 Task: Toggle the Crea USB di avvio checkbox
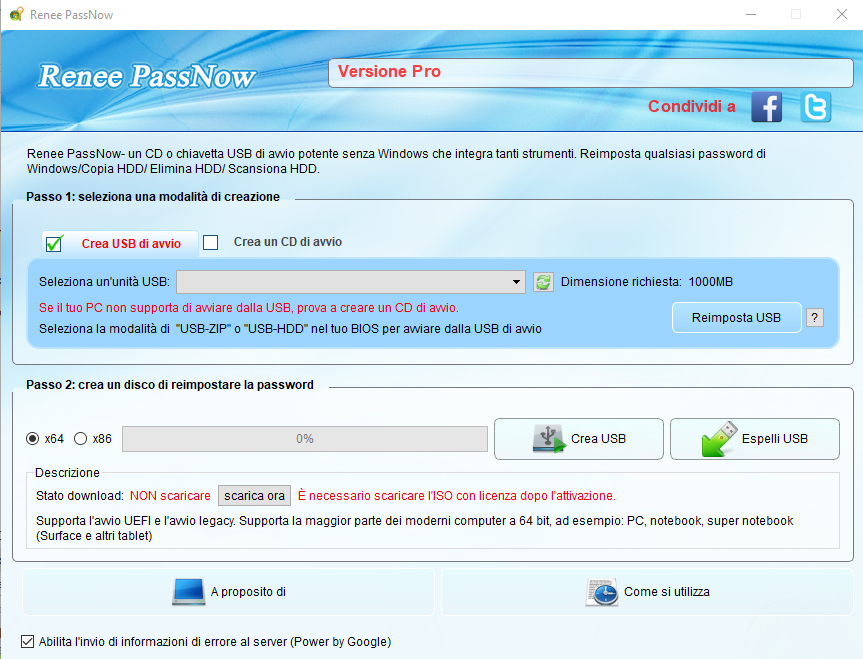pos(54,243)
